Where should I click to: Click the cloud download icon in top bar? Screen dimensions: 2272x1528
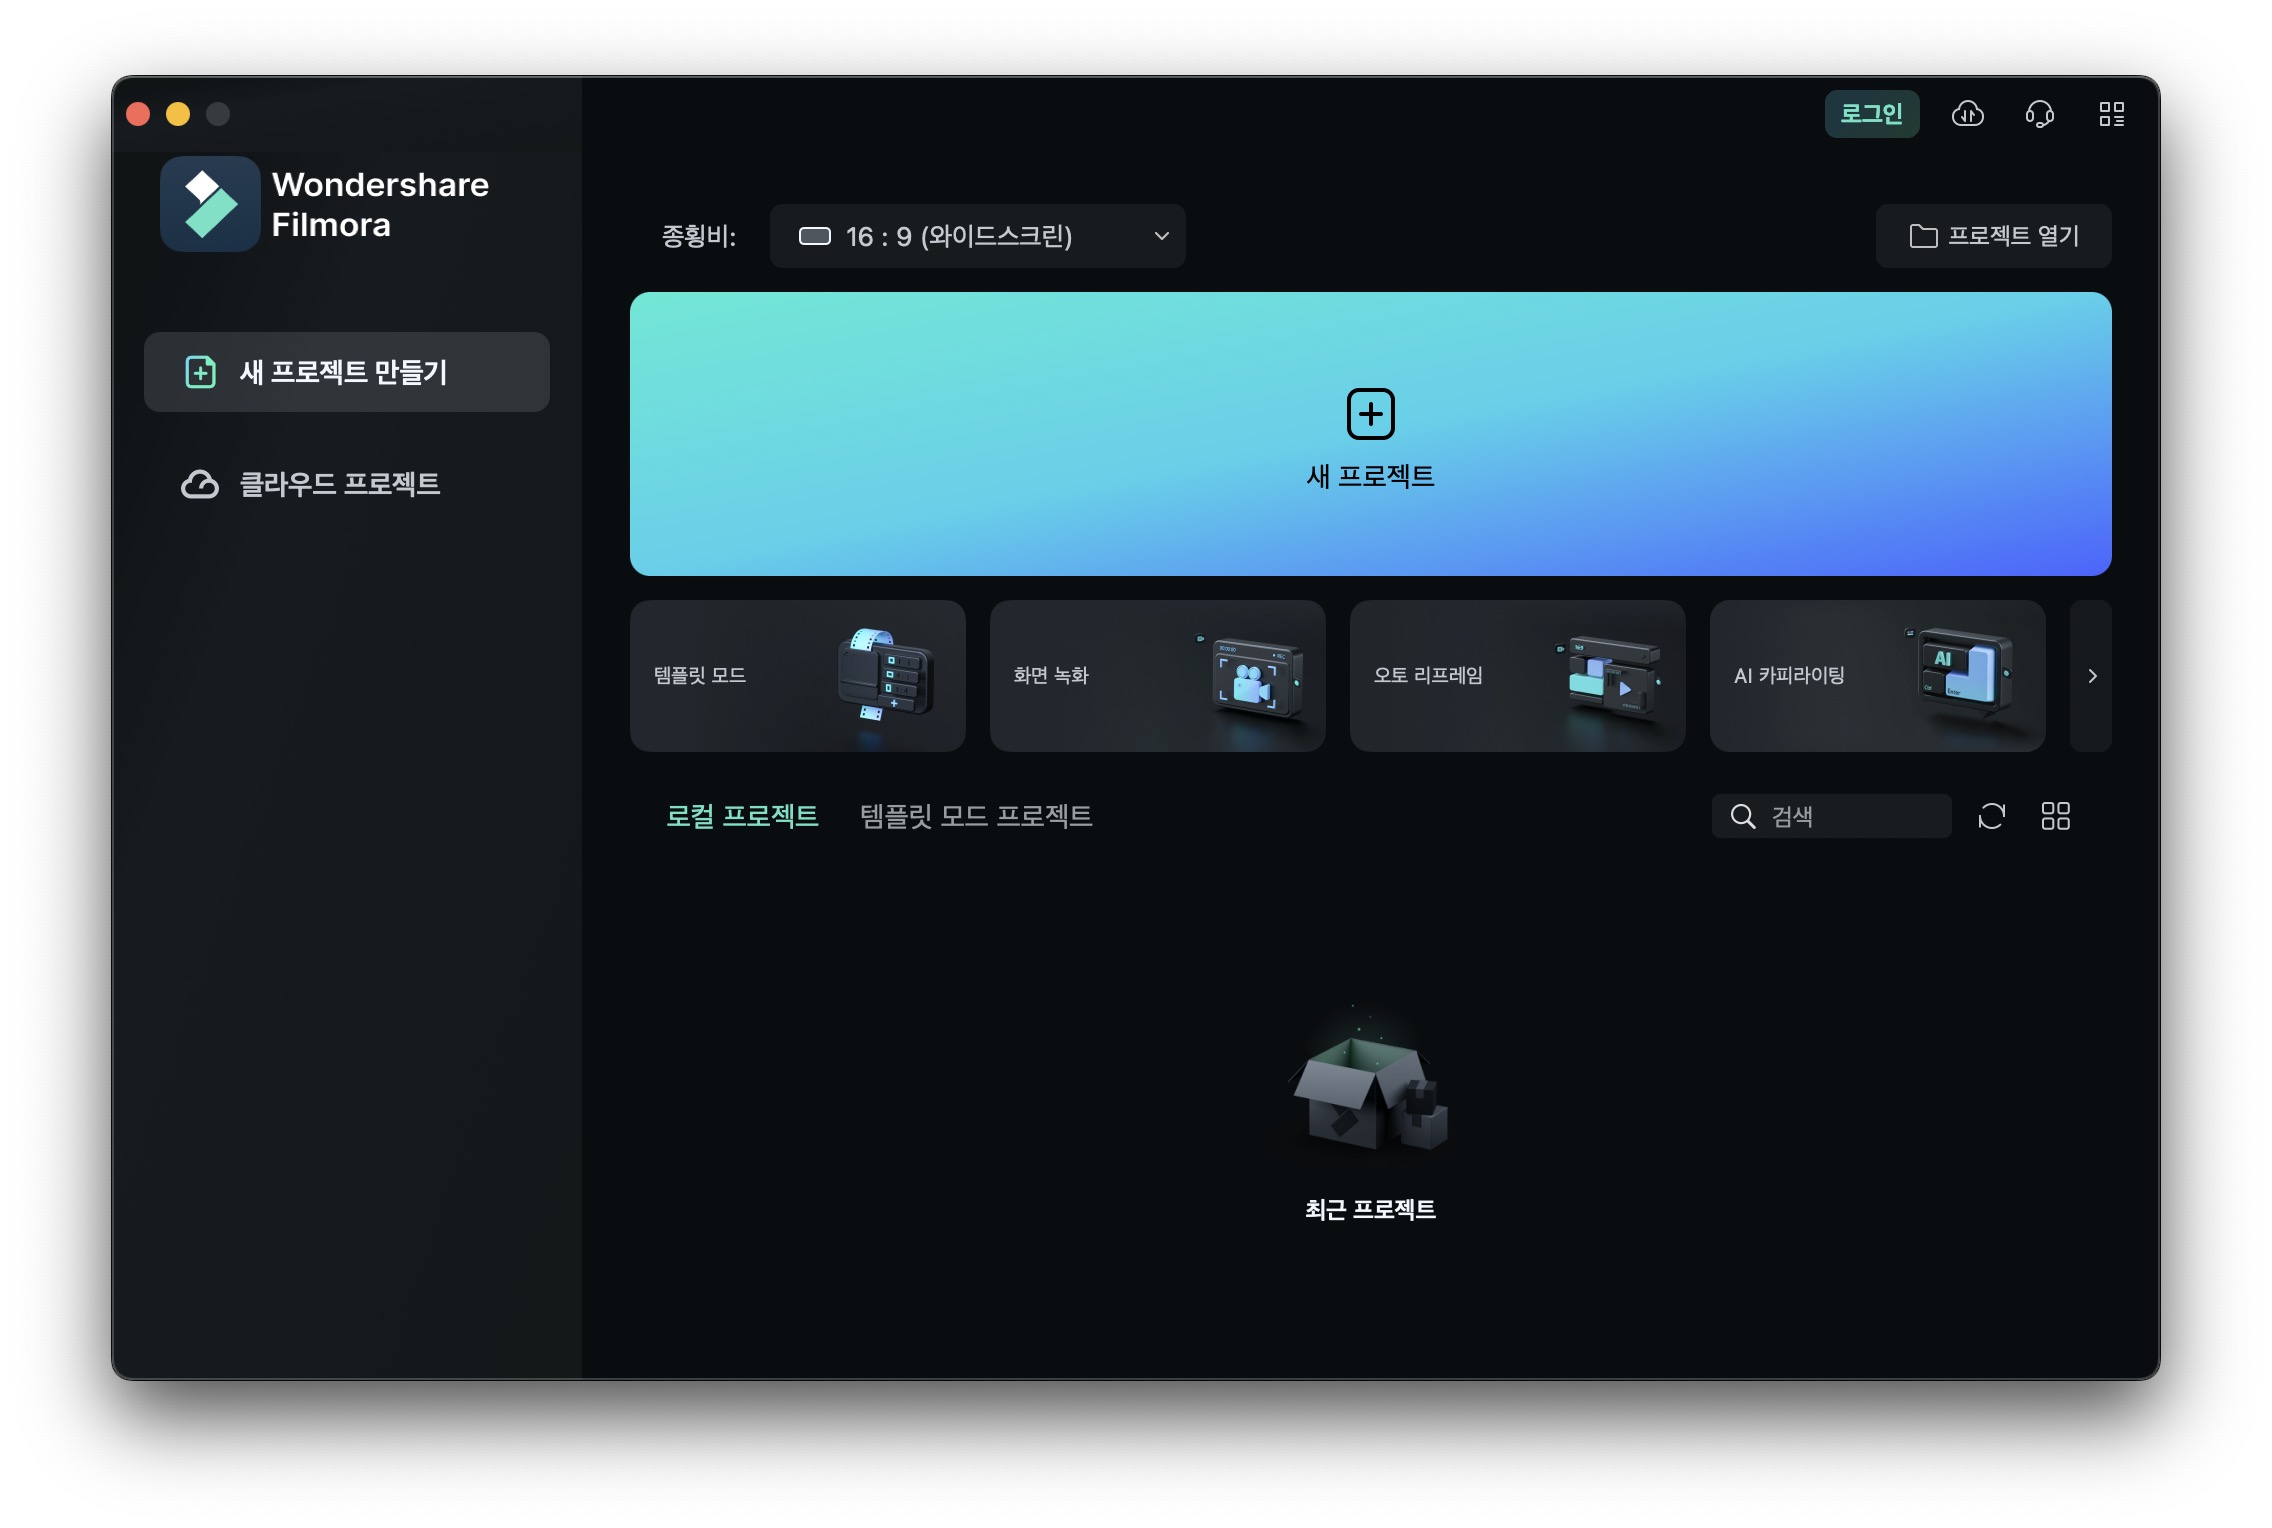coord(1967,114)
